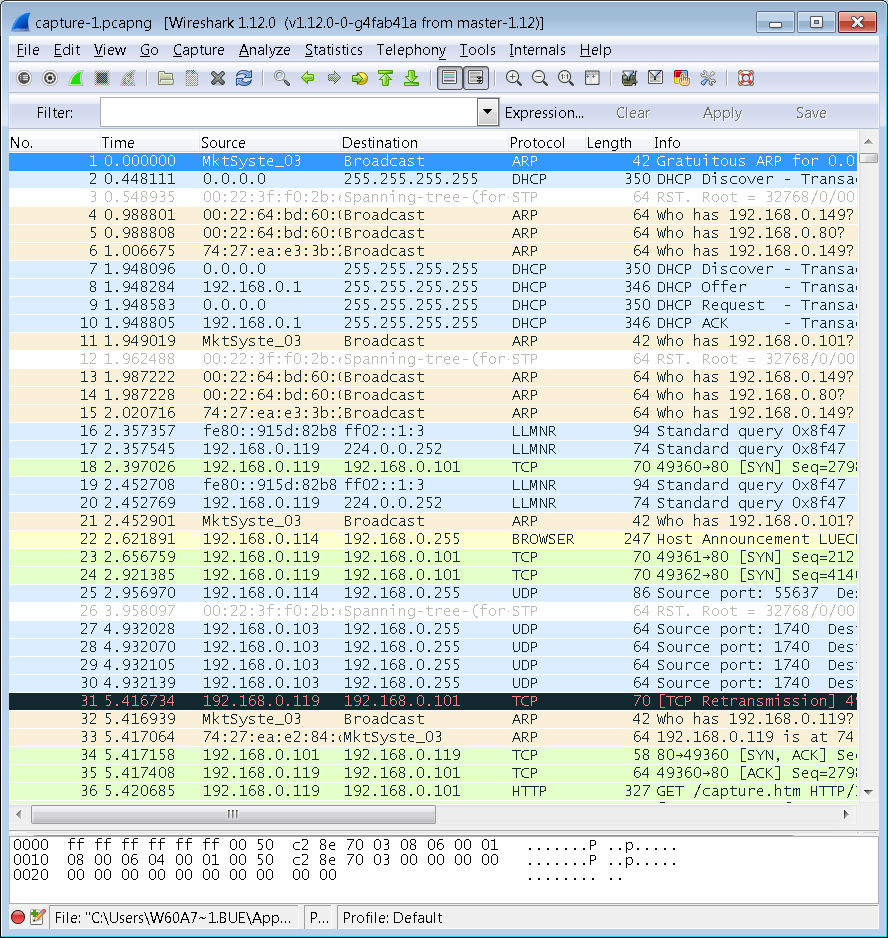
Task: Click the horizontal scrollbar thumb
Action: 233,814
